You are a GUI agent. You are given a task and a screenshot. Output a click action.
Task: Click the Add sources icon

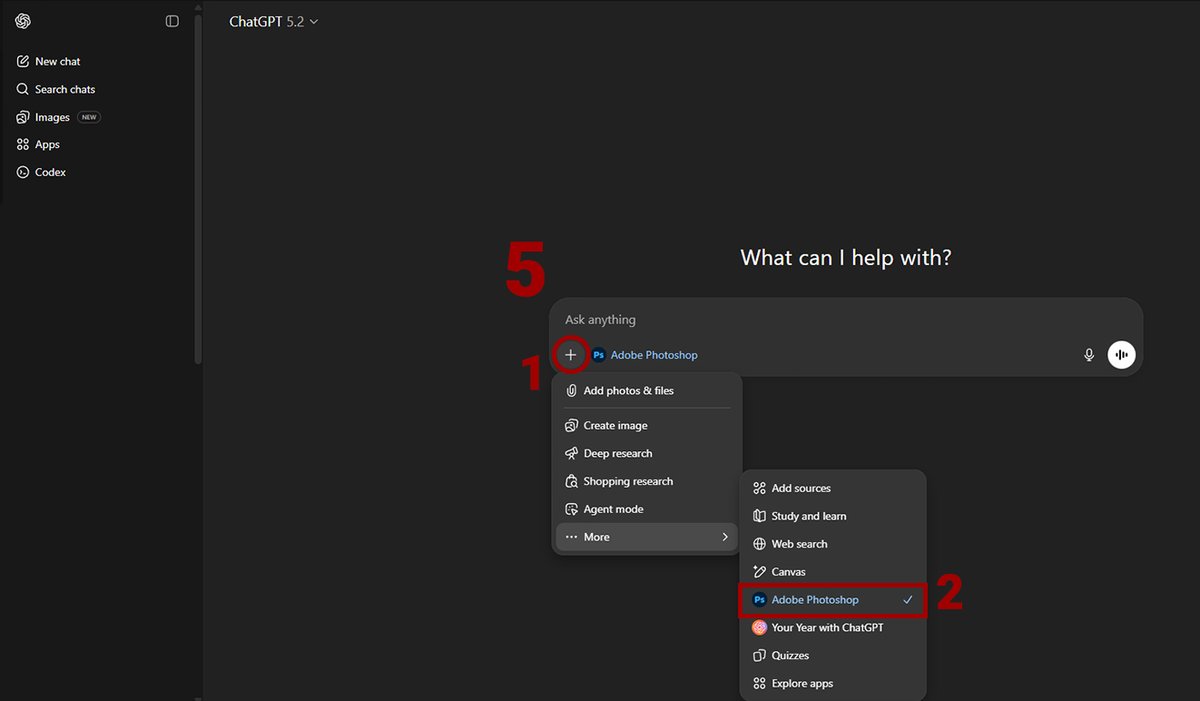[x=759, y=489]
